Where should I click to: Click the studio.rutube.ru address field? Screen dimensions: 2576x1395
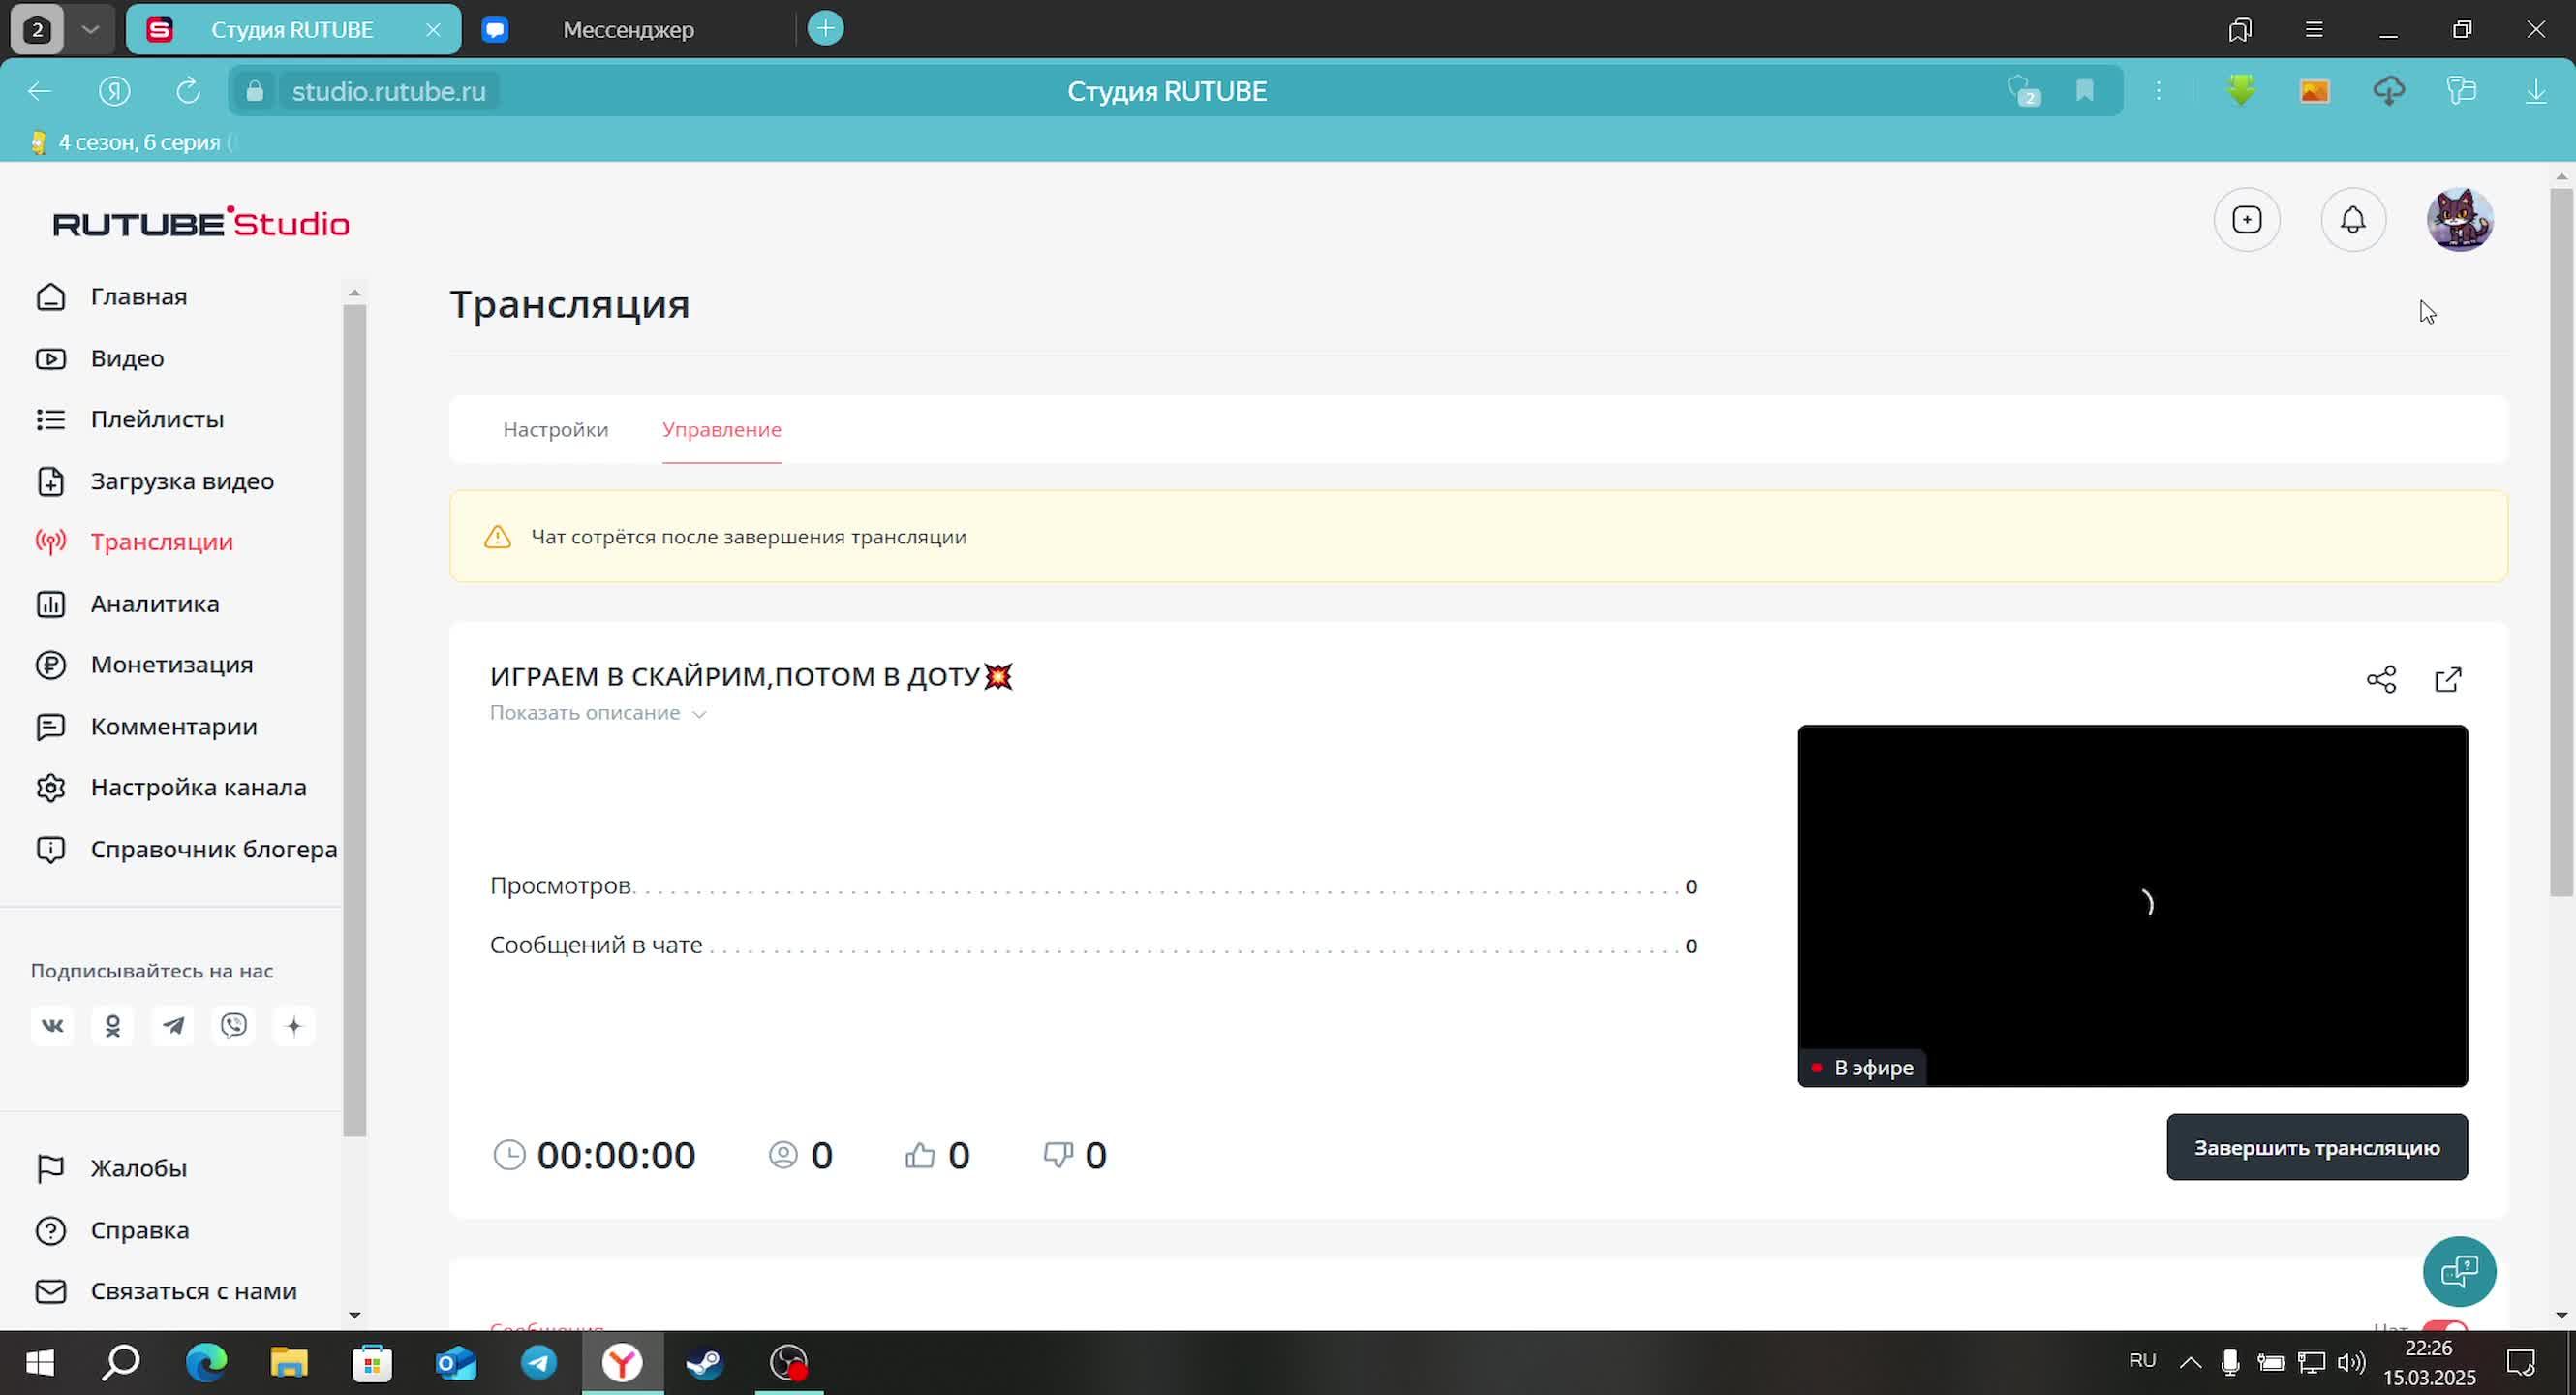[x=389, y=91]
